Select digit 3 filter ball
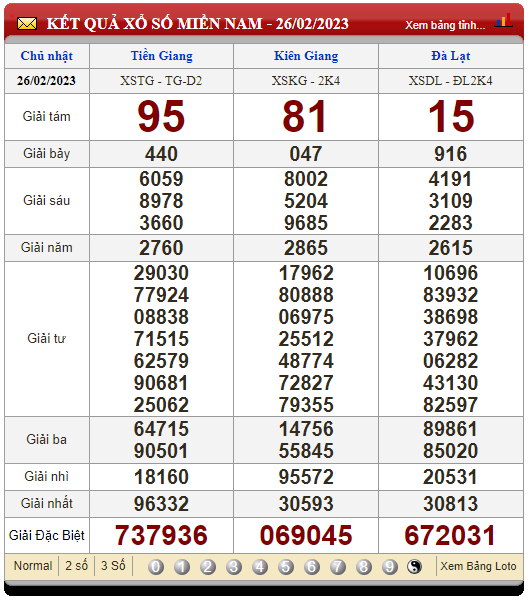529x596 pixels. (234, 567)
